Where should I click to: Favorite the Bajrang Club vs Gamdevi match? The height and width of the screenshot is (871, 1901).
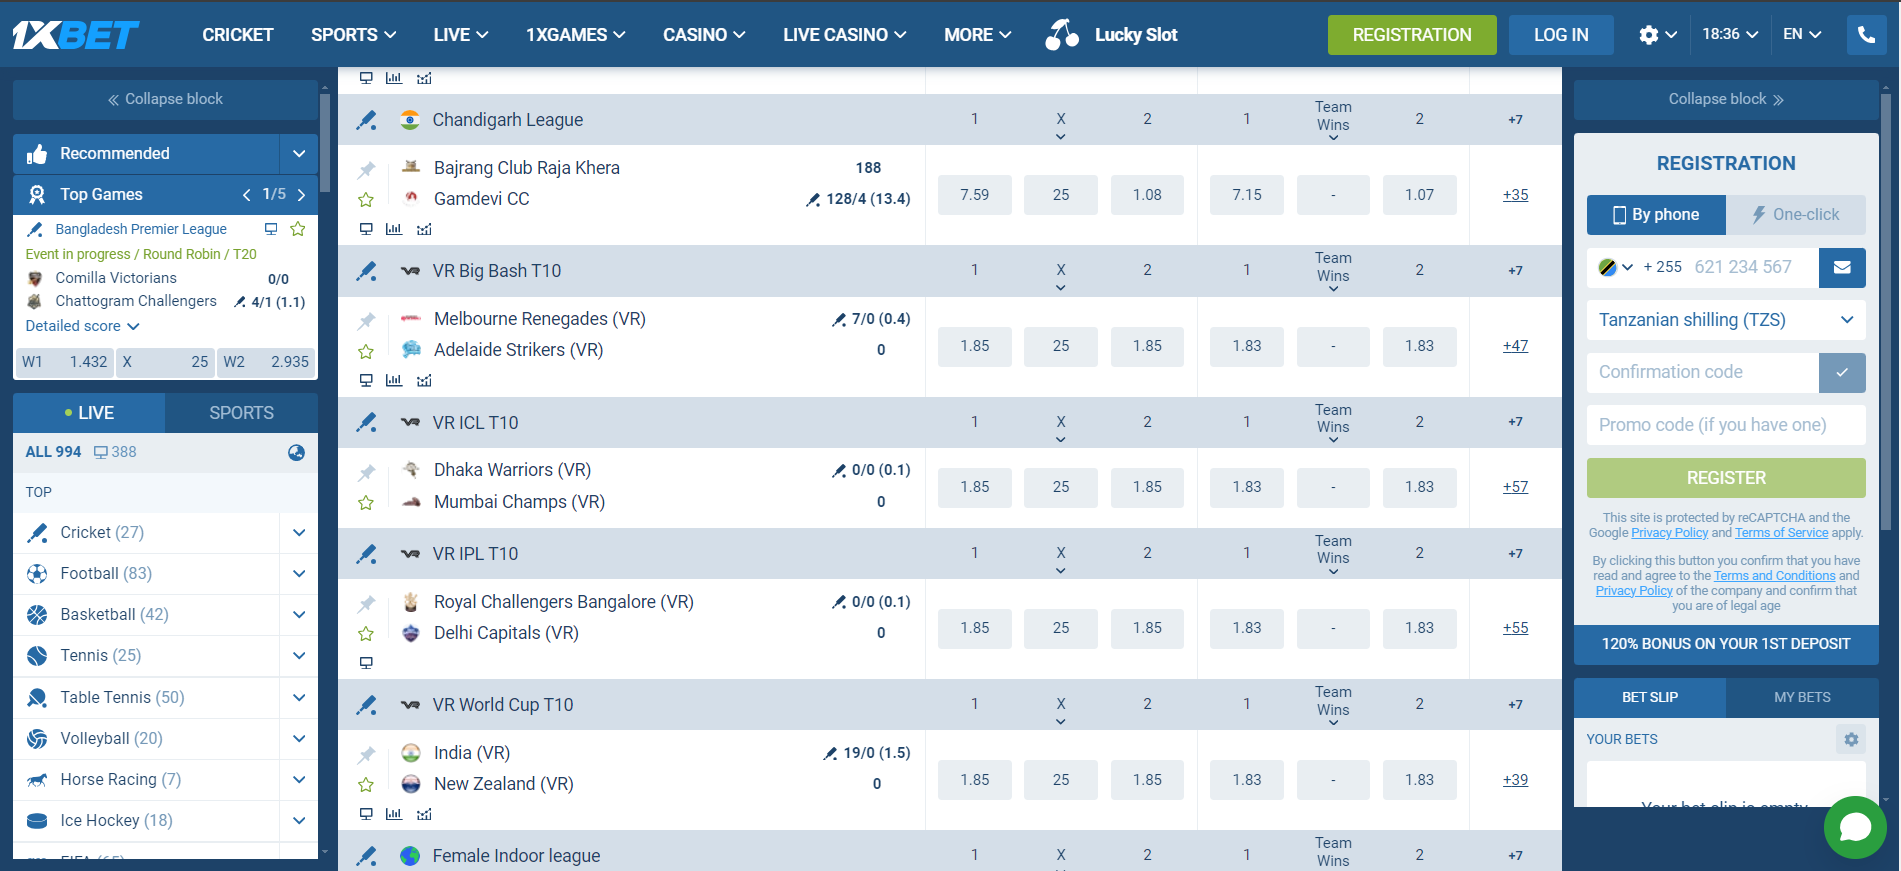coord(366,201)
